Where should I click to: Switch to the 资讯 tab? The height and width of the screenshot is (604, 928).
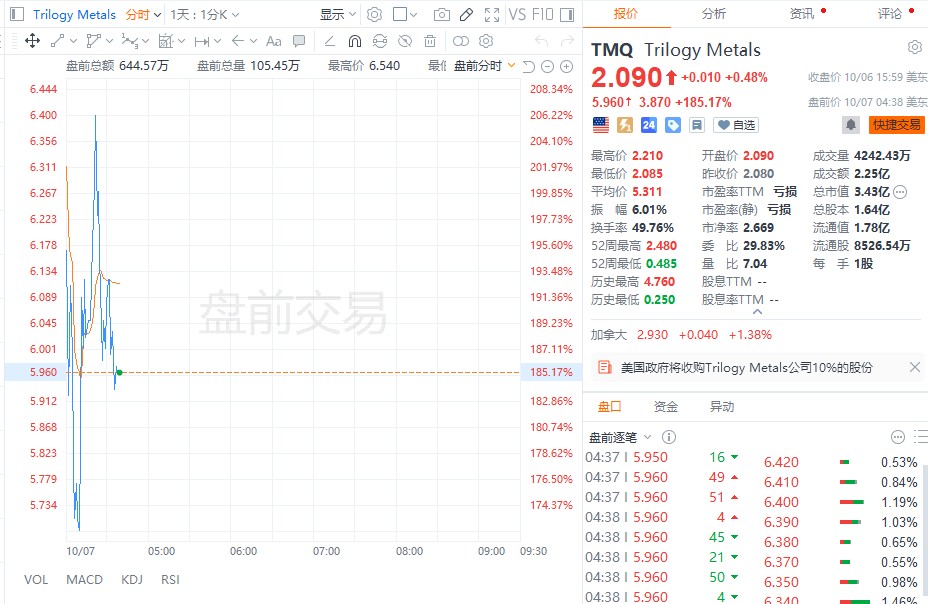[802, 14]
